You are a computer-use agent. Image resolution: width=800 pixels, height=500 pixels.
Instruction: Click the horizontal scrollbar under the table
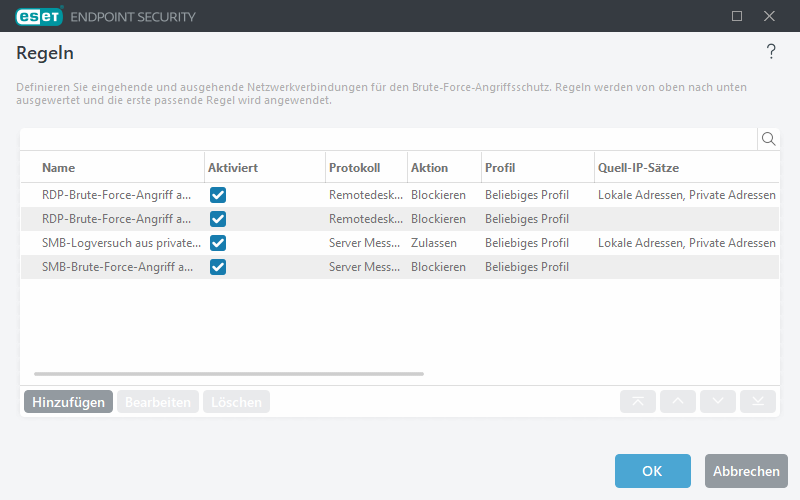228,374
